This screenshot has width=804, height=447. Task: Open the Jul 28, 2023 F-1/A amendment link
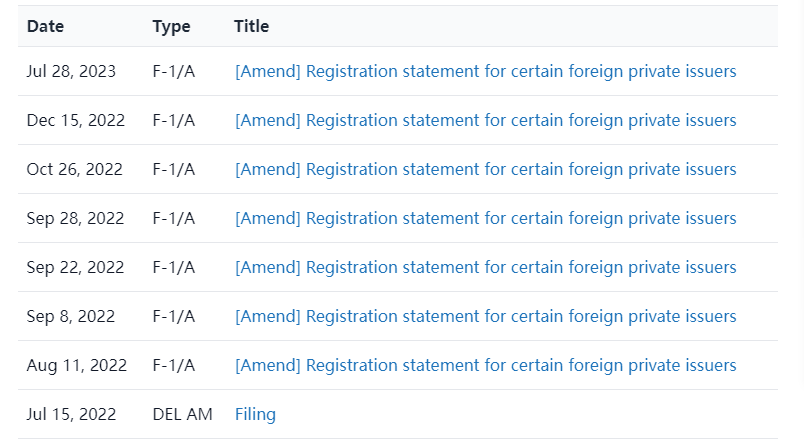point(486,71)
